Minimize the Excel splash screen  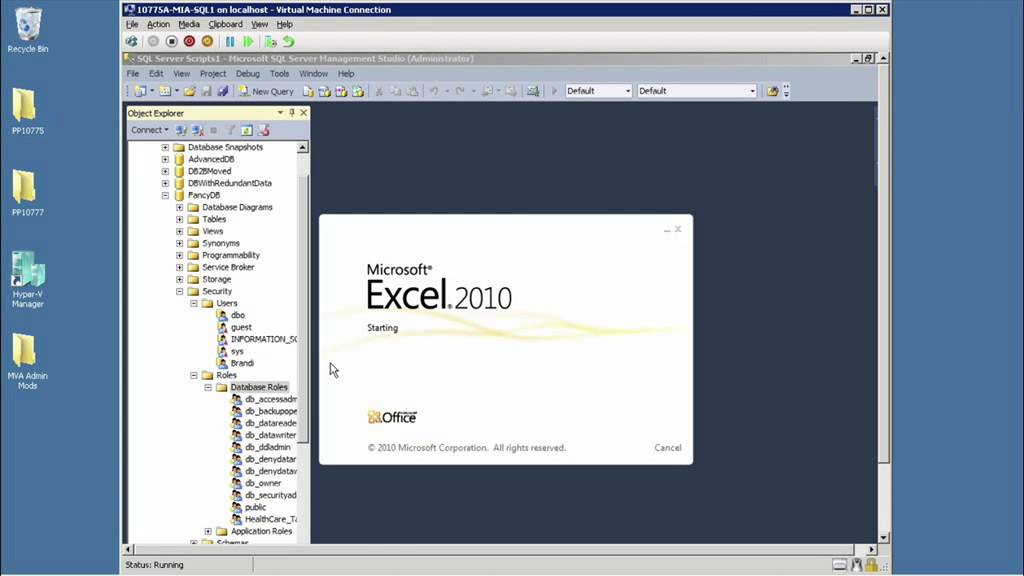[x=667, y=229]
